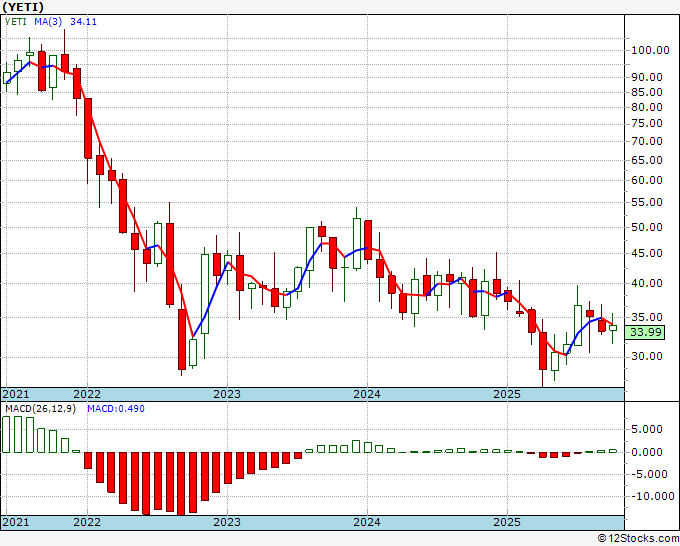Click the 65.00 price axis label

pos(647,160)
